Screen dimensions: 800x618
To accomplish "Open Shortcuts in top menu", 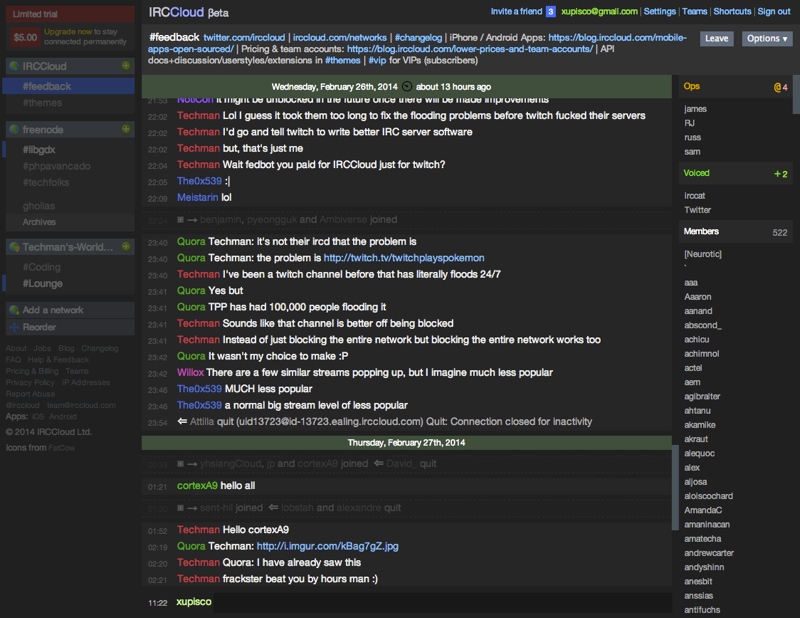I will tap(732, 11).
